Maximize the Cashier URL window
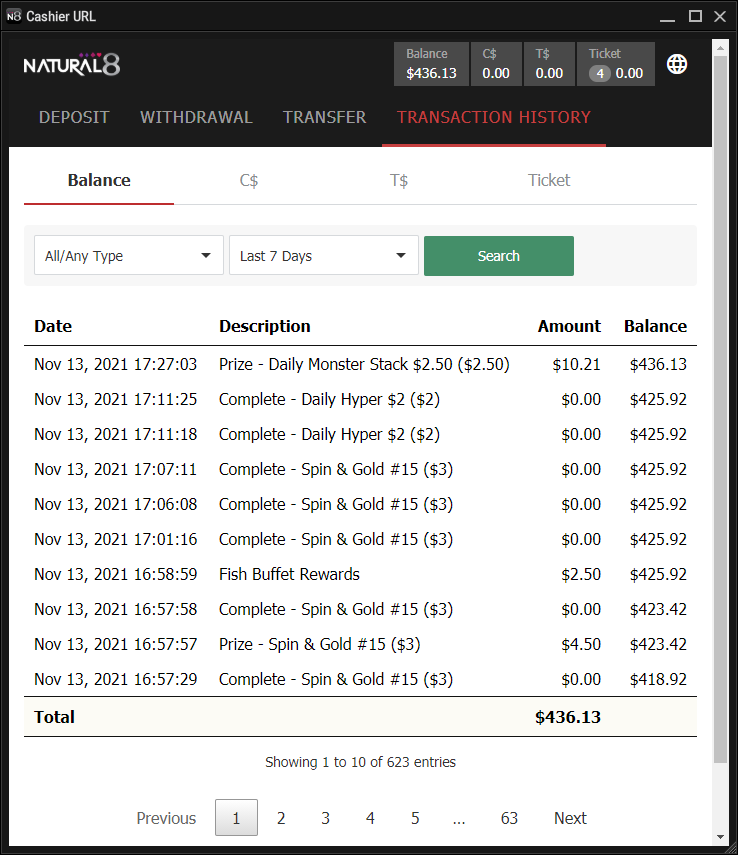This screenshot has width=738, height=855. pos(695,16)
